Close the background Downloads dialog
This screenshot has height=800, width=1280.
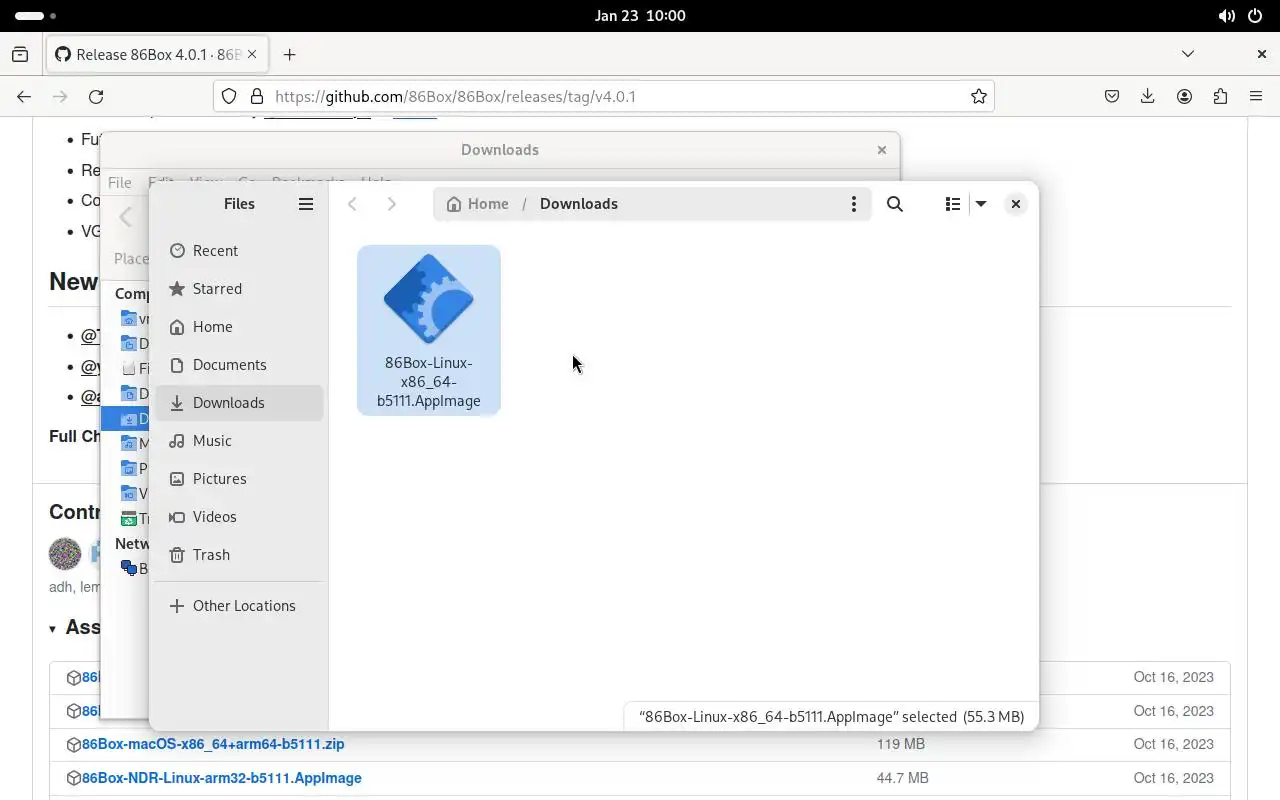[x=881, y=150]
